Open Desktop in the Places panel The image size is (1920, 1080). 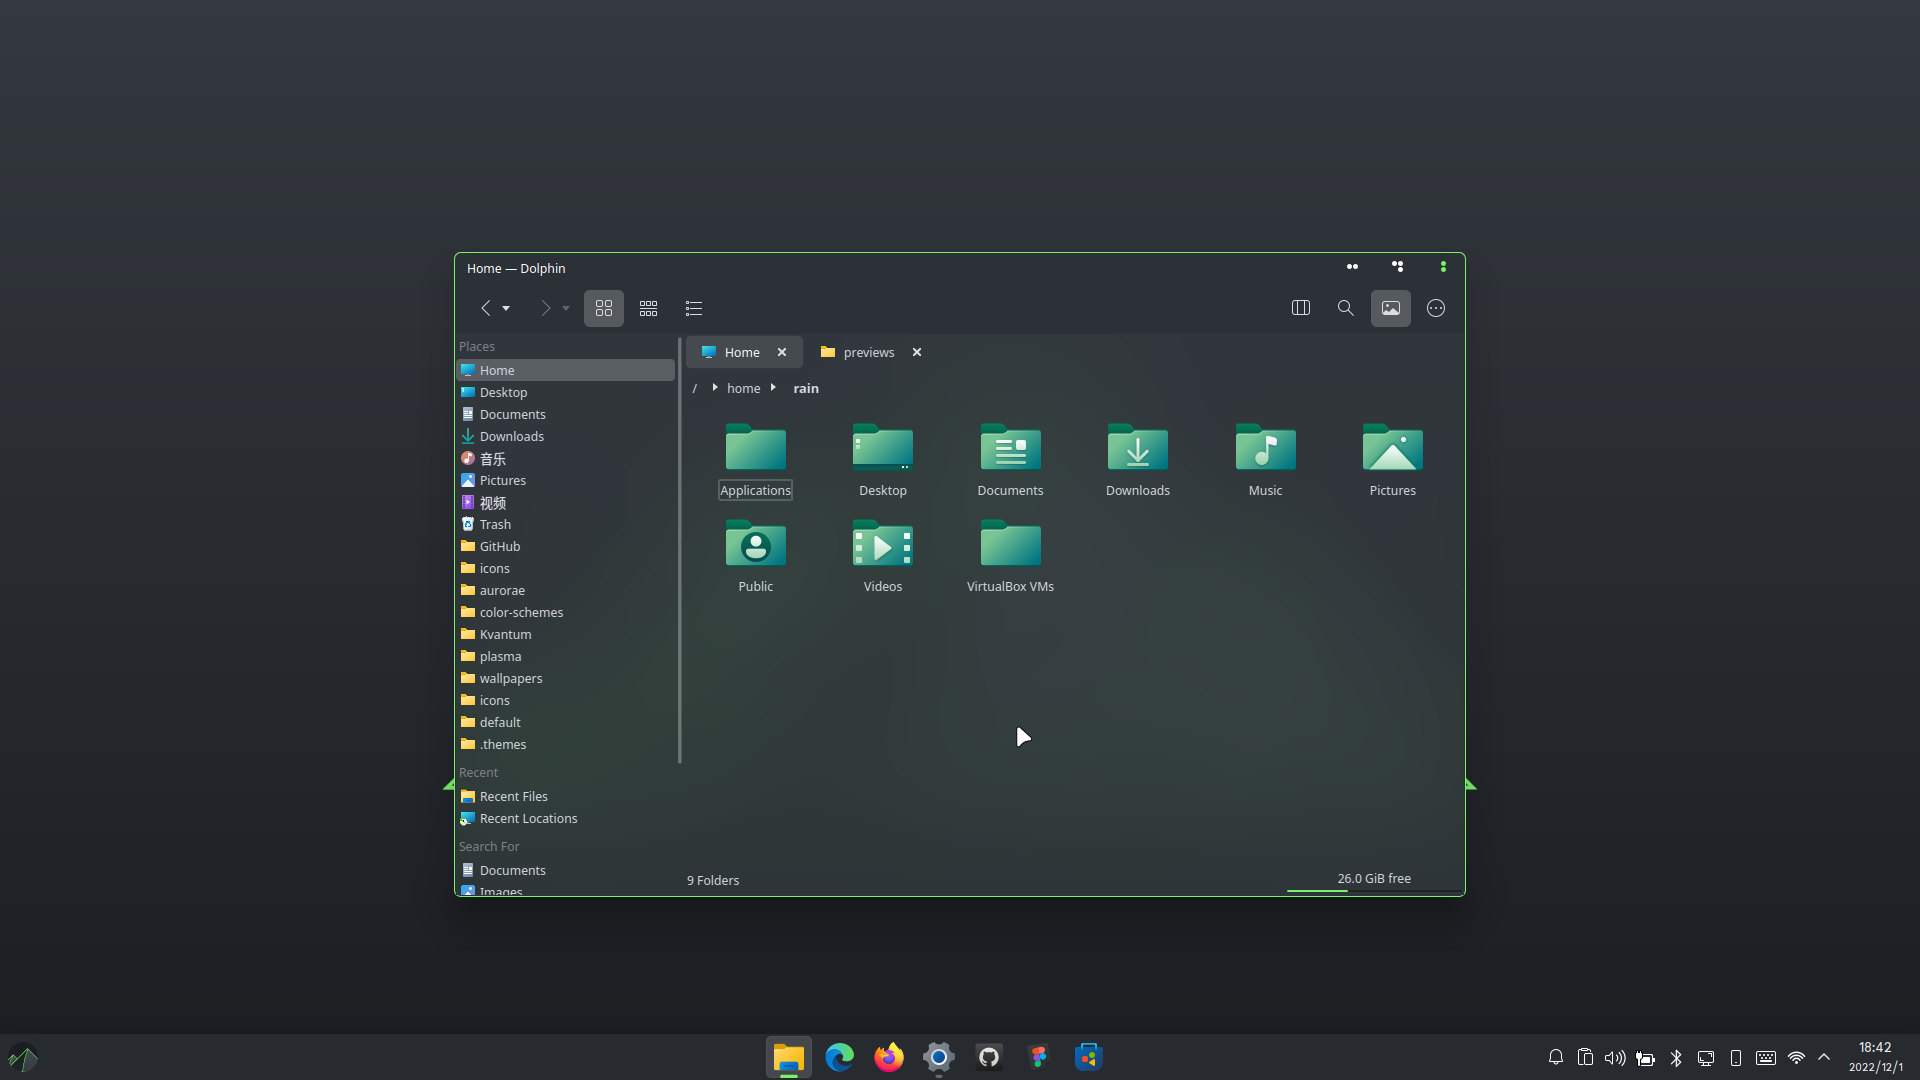click(566, 392)
